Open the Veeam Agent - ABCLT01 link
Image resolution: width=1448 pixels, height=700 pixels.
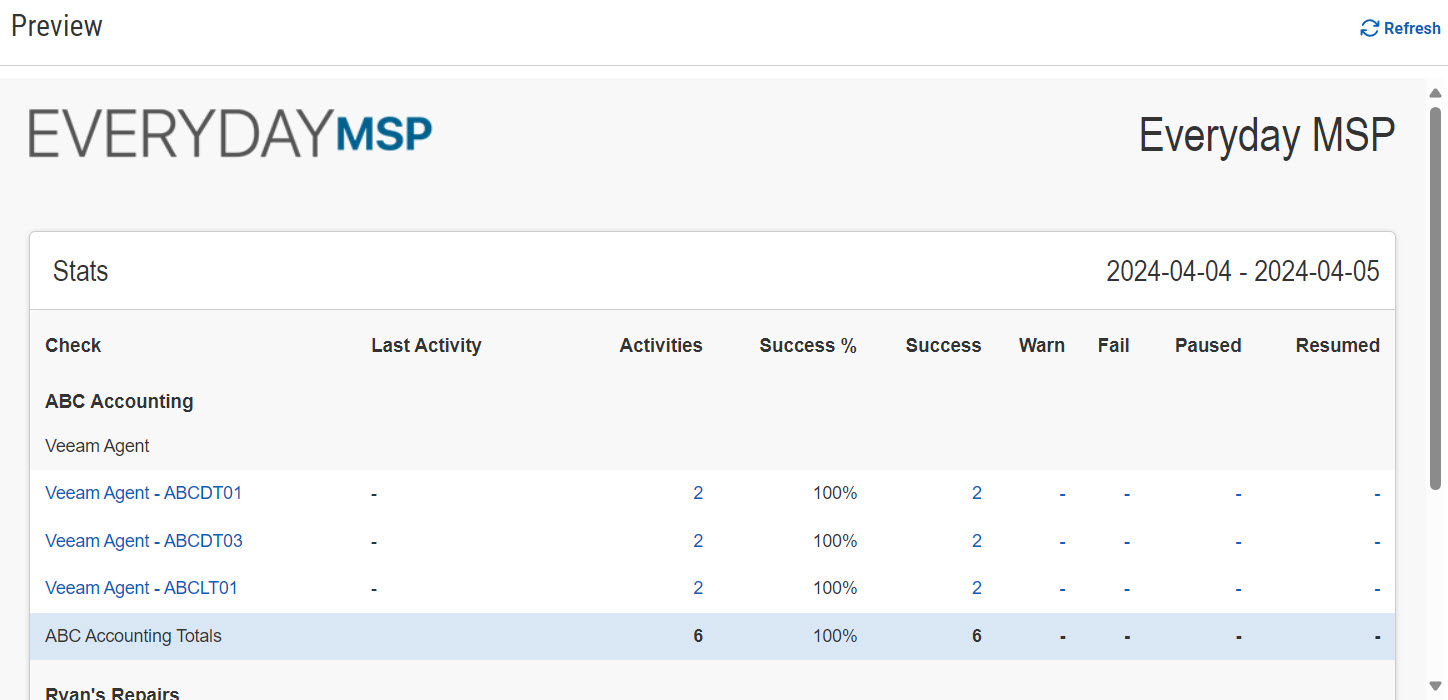coord(141,588)
